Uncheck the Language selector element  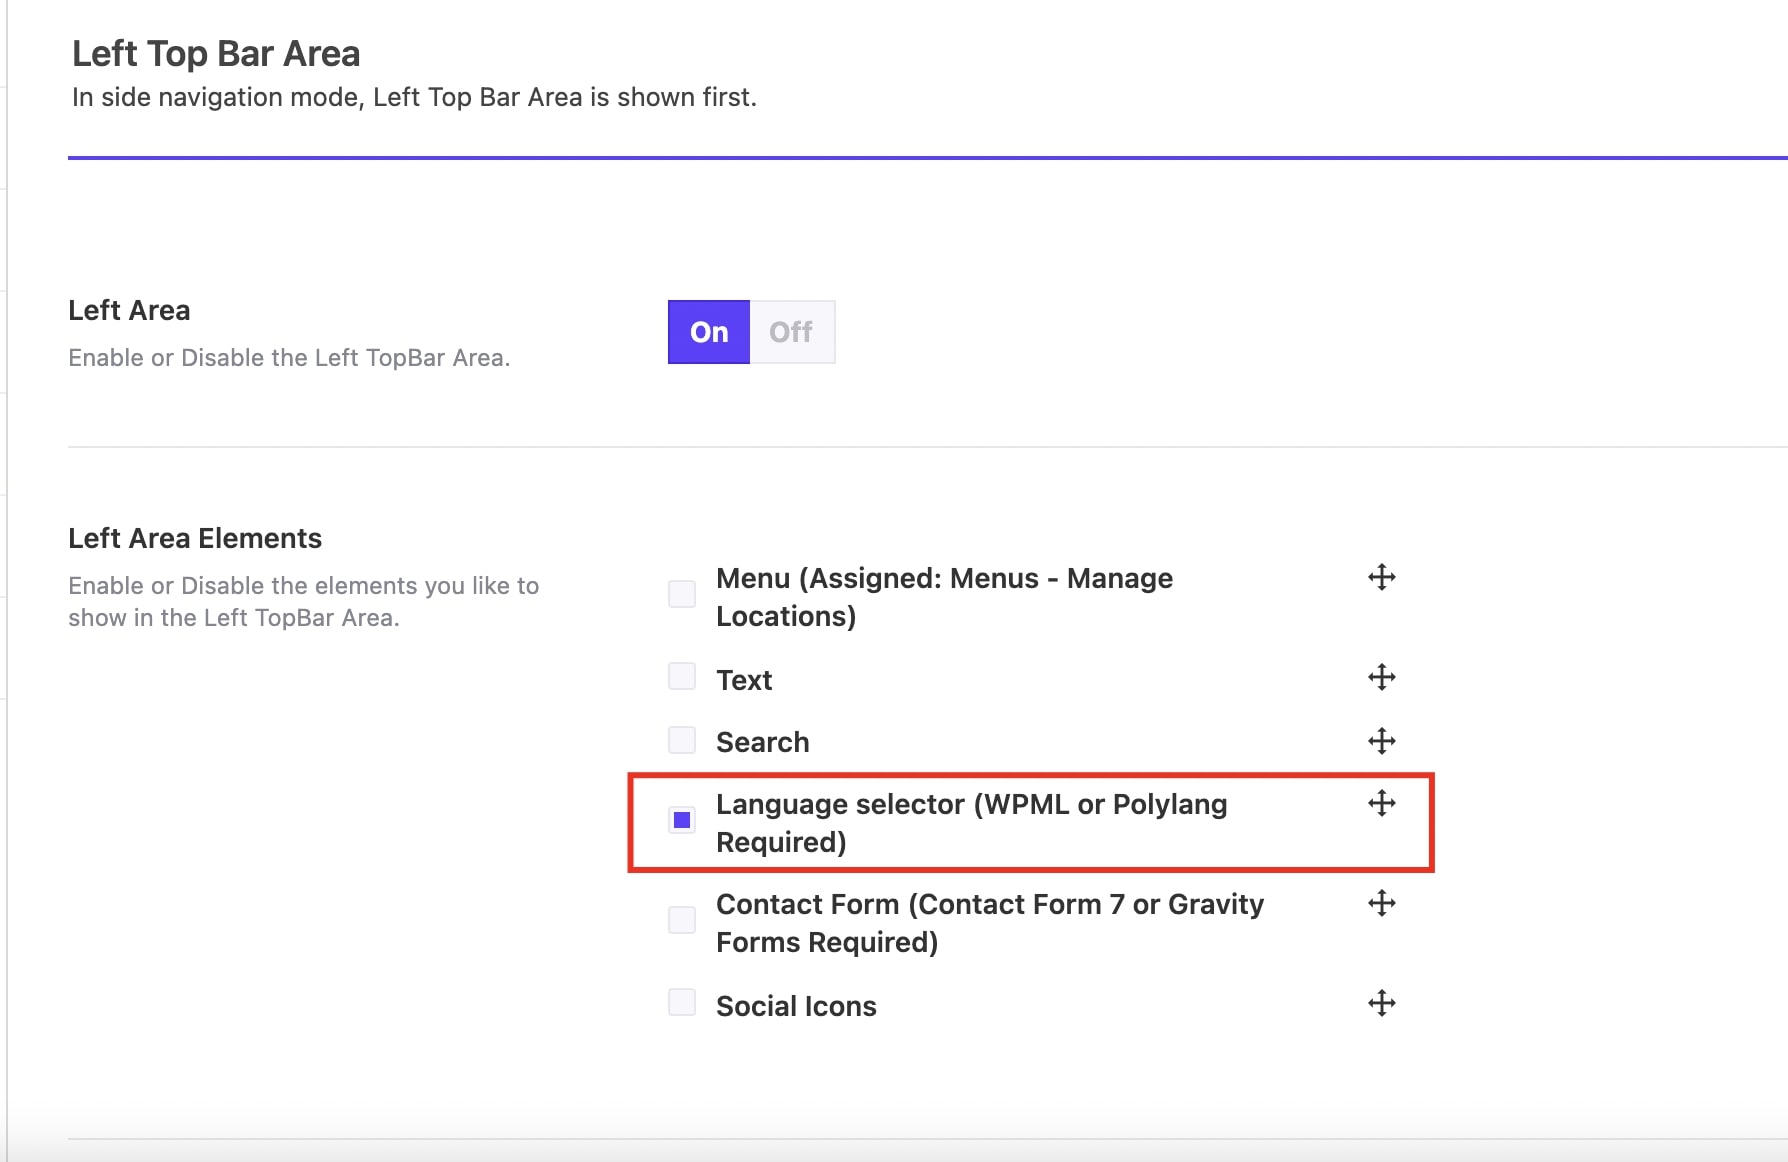[682, 820]
